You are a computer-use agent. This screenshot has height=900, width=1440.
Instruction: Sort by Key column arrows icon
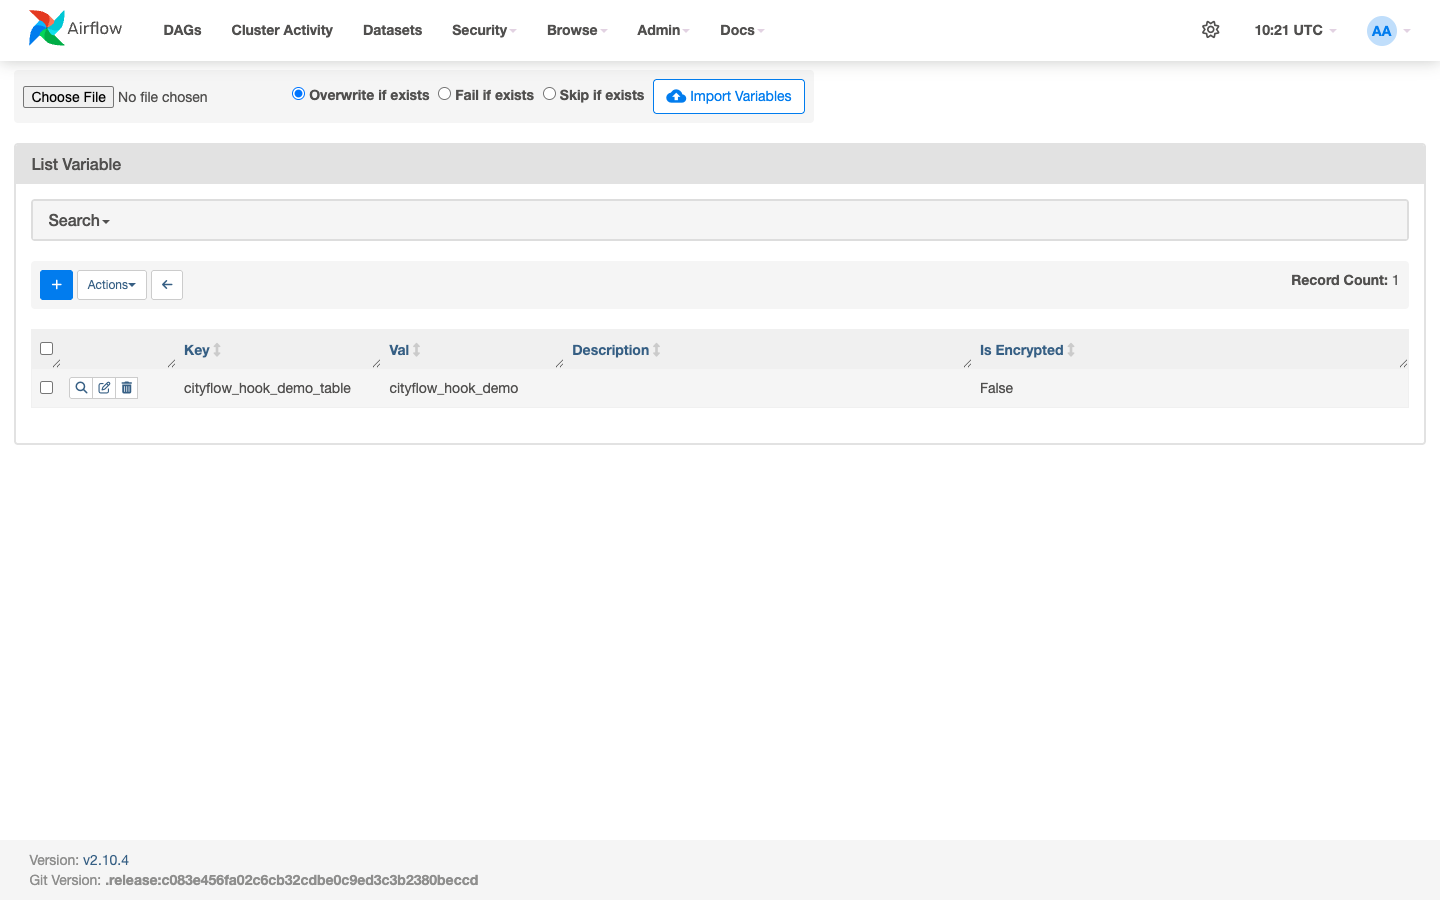click(217, 350)
